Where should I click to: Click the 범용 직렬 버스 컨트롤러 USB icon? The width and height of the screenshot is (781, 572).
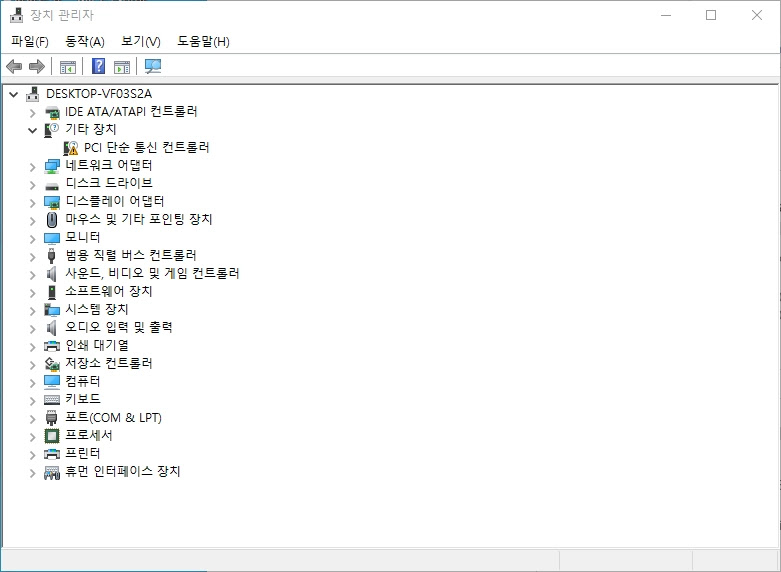click(52, 256)
